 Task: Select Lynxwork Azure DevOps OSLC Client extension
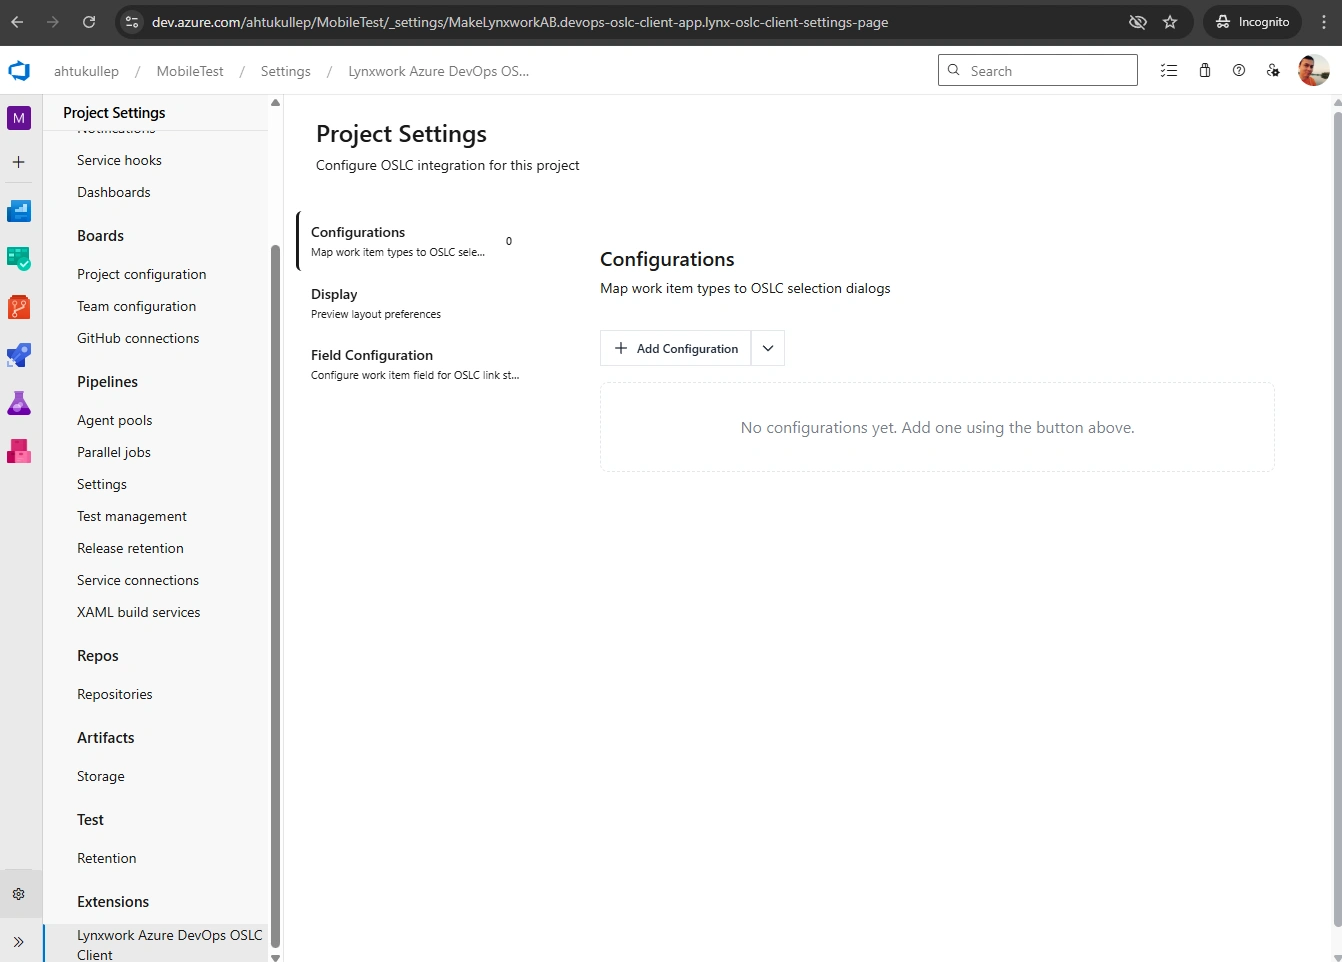(157, 944)
